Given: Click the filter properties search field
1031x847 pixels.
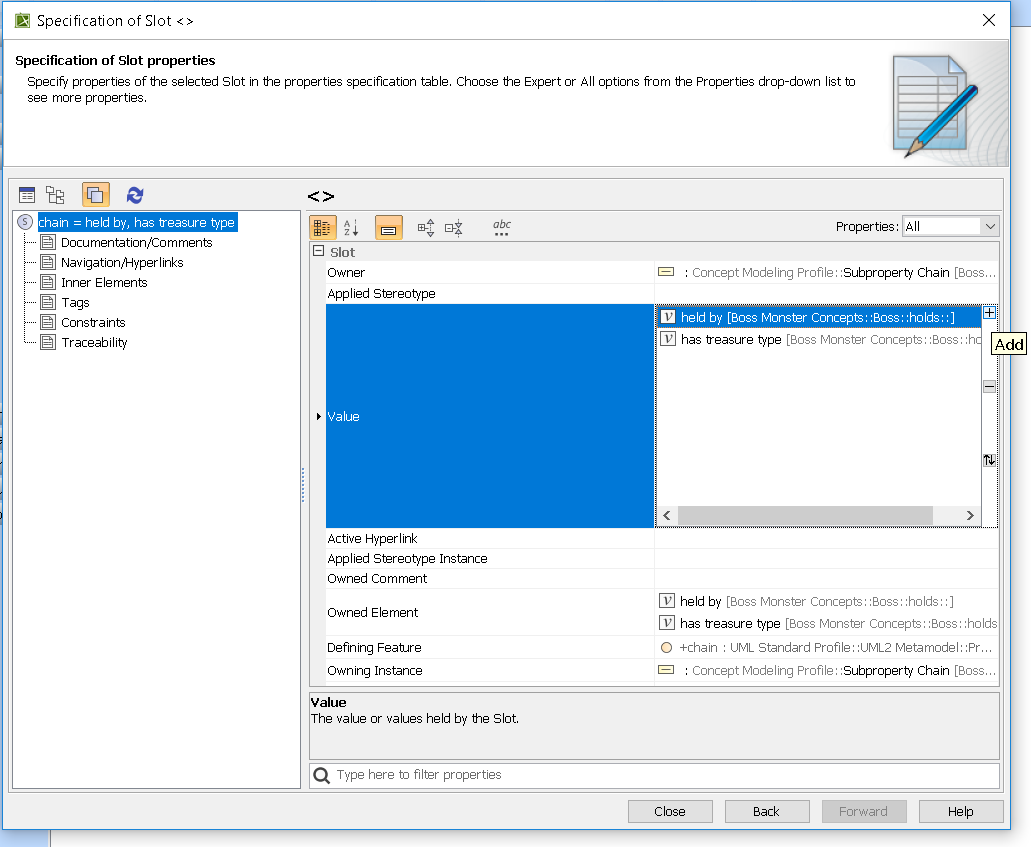Looking at the screenshot, I should coord(660,775).
